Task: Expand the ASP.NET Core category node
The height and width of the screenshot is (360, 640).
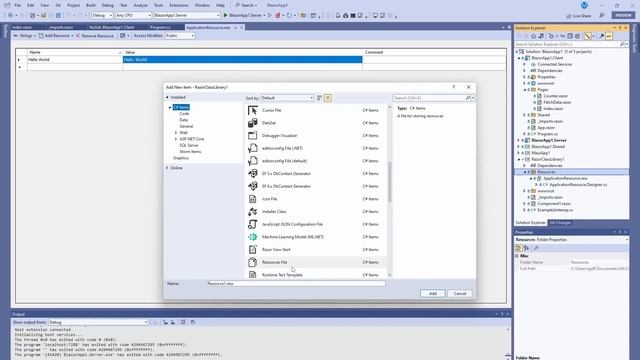Action: (176, 139)
